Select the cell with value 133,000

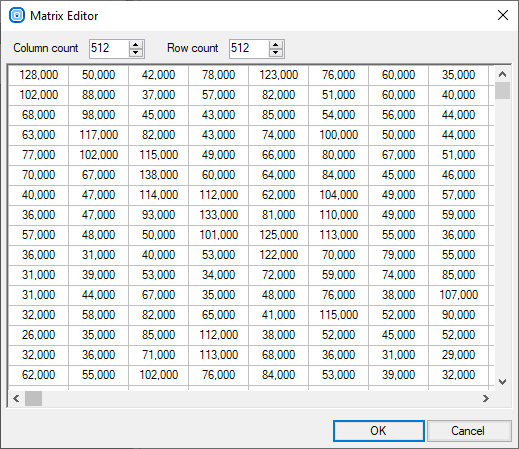219,215
